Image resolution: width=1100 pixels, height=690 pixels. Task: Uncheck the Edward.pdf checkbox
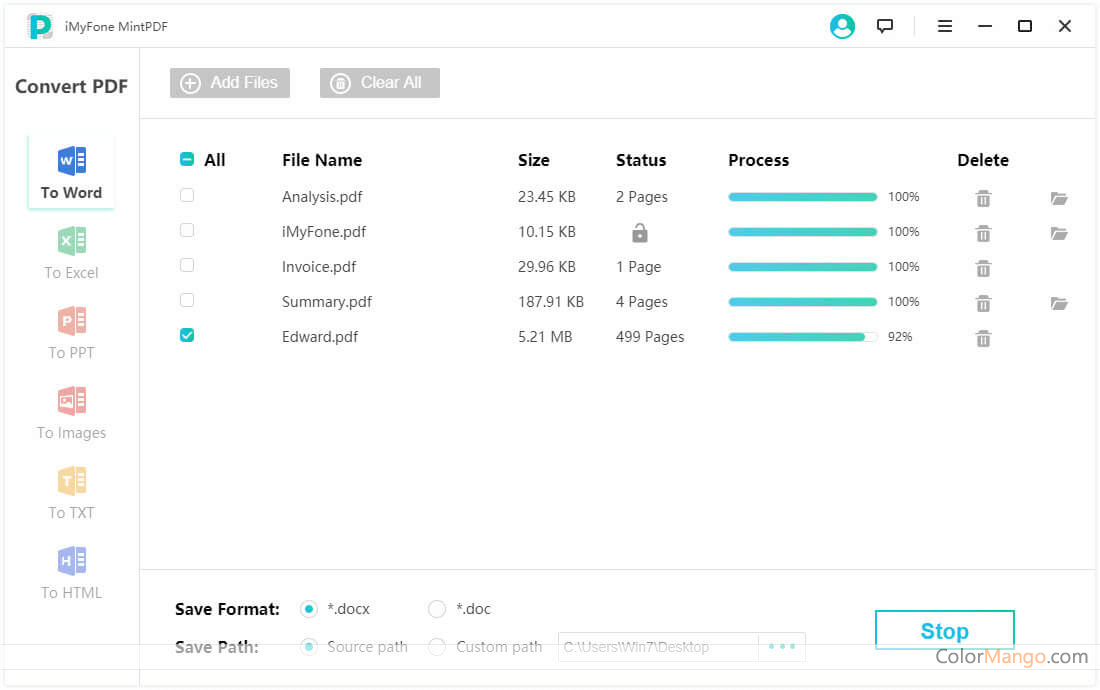(187, 336)
